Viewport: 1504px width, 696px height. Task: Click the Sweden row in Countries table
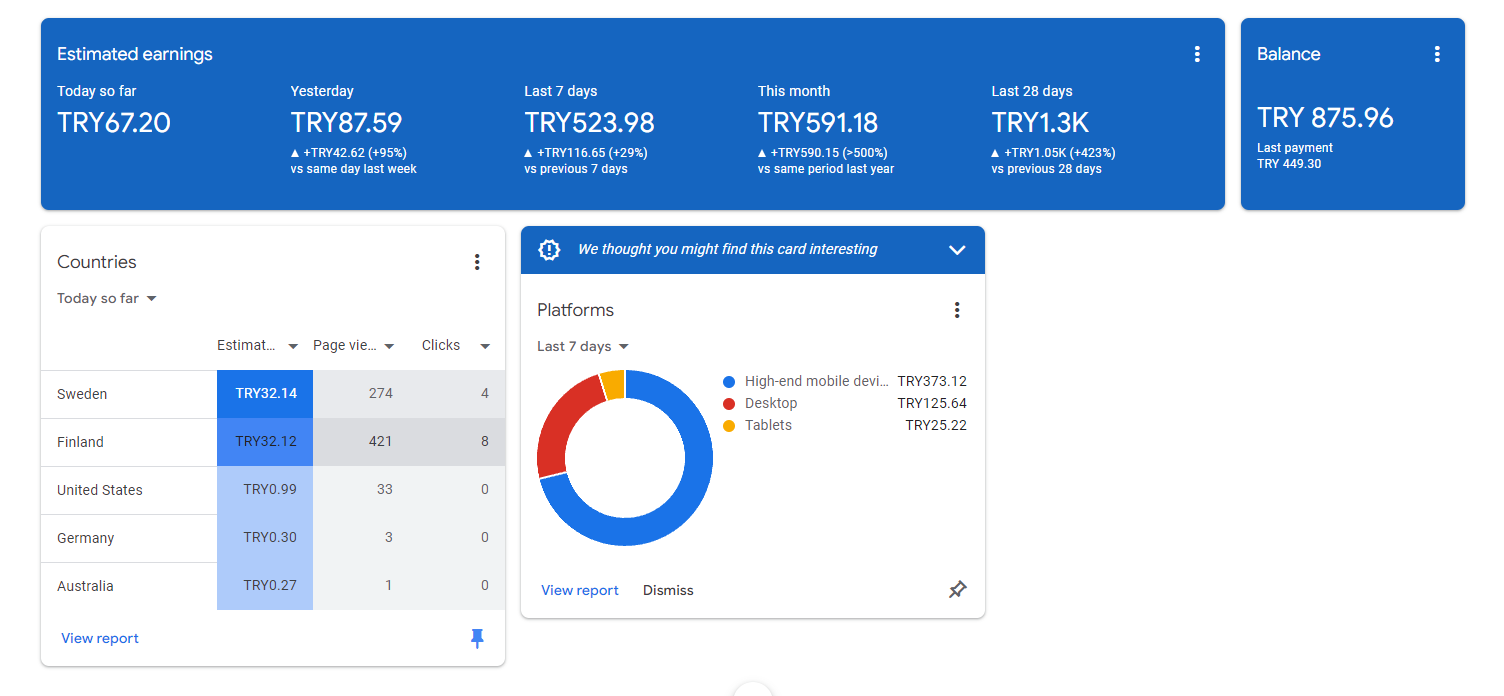pos(273,394)
